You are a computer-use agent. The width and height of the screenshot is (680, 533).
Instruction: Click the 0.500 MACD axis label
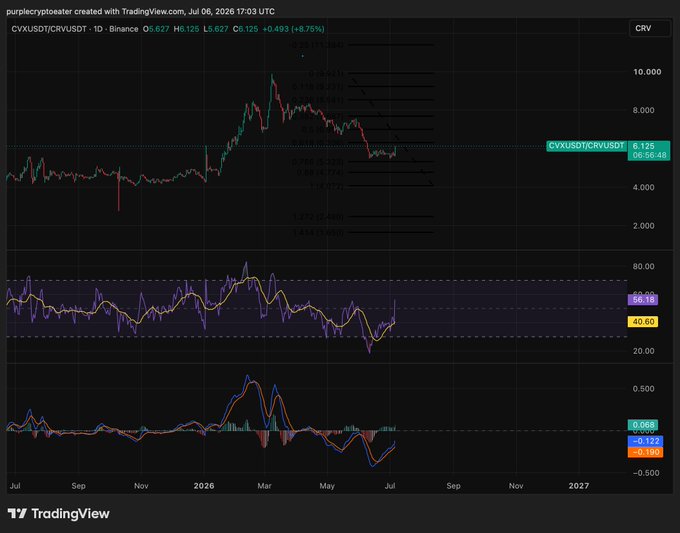coord(644,389)
